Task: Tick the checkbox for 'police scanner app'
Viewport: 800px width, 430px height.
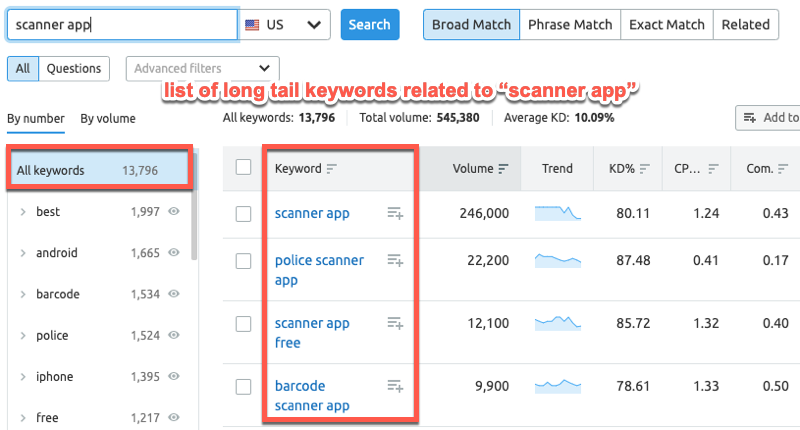Action: 244,261
